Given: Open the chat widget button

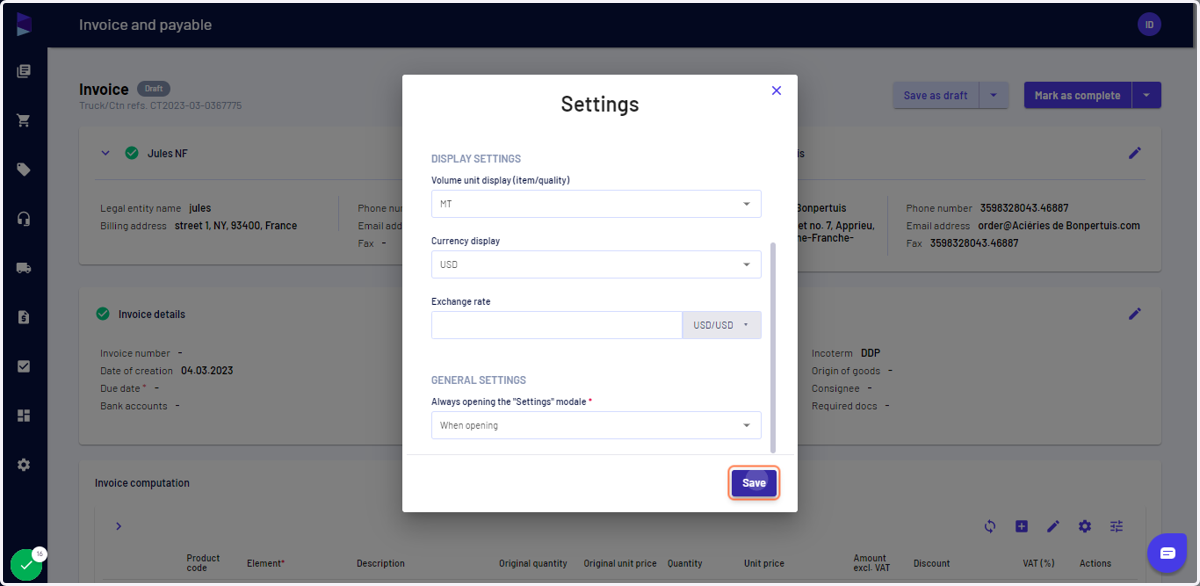Looking at the screenshot, I should (x=1167, y=553).
